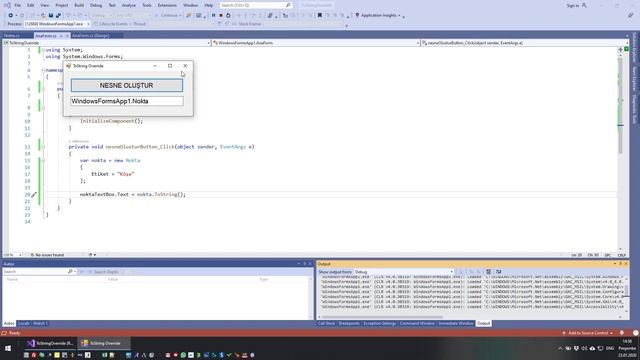Stop debugging with the red square icon
Viewport: 640px width, 360px height.
(x=221, y=15)
